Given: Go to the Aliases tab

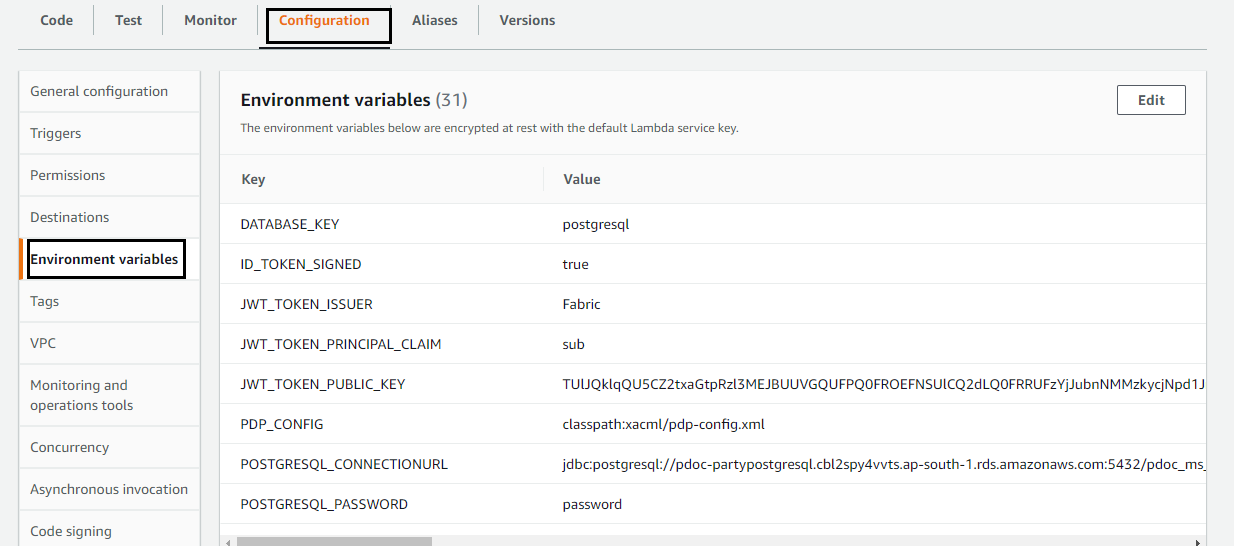Looking at the screenshot, I should pos(434,20).
